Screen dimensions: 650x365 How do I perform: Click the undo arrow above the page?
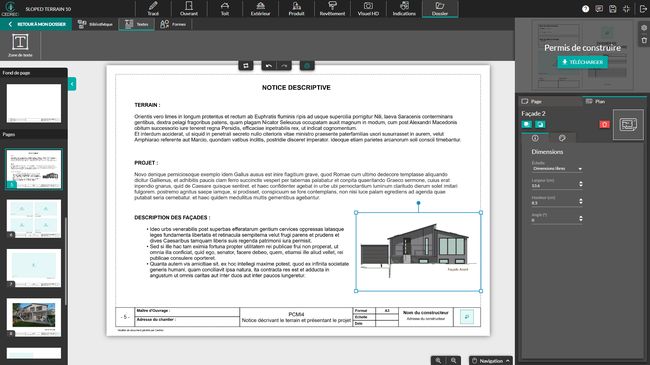click(x=269, y=66)
